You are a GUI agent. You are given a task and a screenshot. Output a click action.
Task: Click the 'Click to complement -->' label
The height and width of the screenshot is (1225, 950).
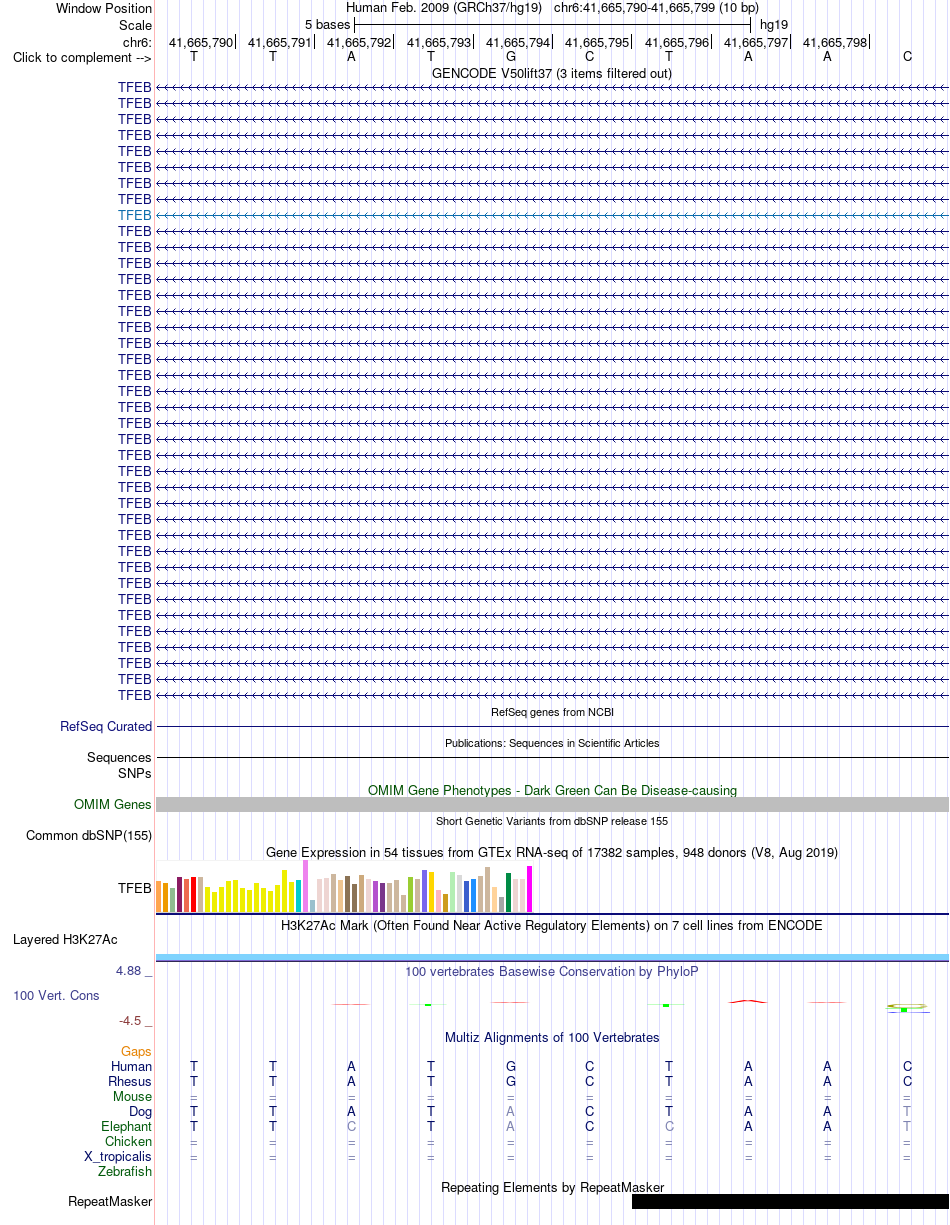point(82,57)
